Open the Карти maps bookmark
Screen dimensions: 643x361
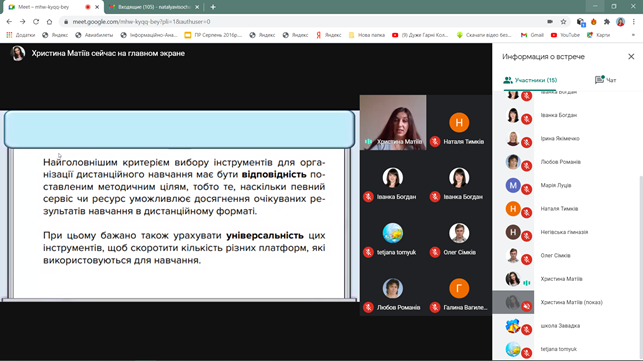[x=598, y=35]
